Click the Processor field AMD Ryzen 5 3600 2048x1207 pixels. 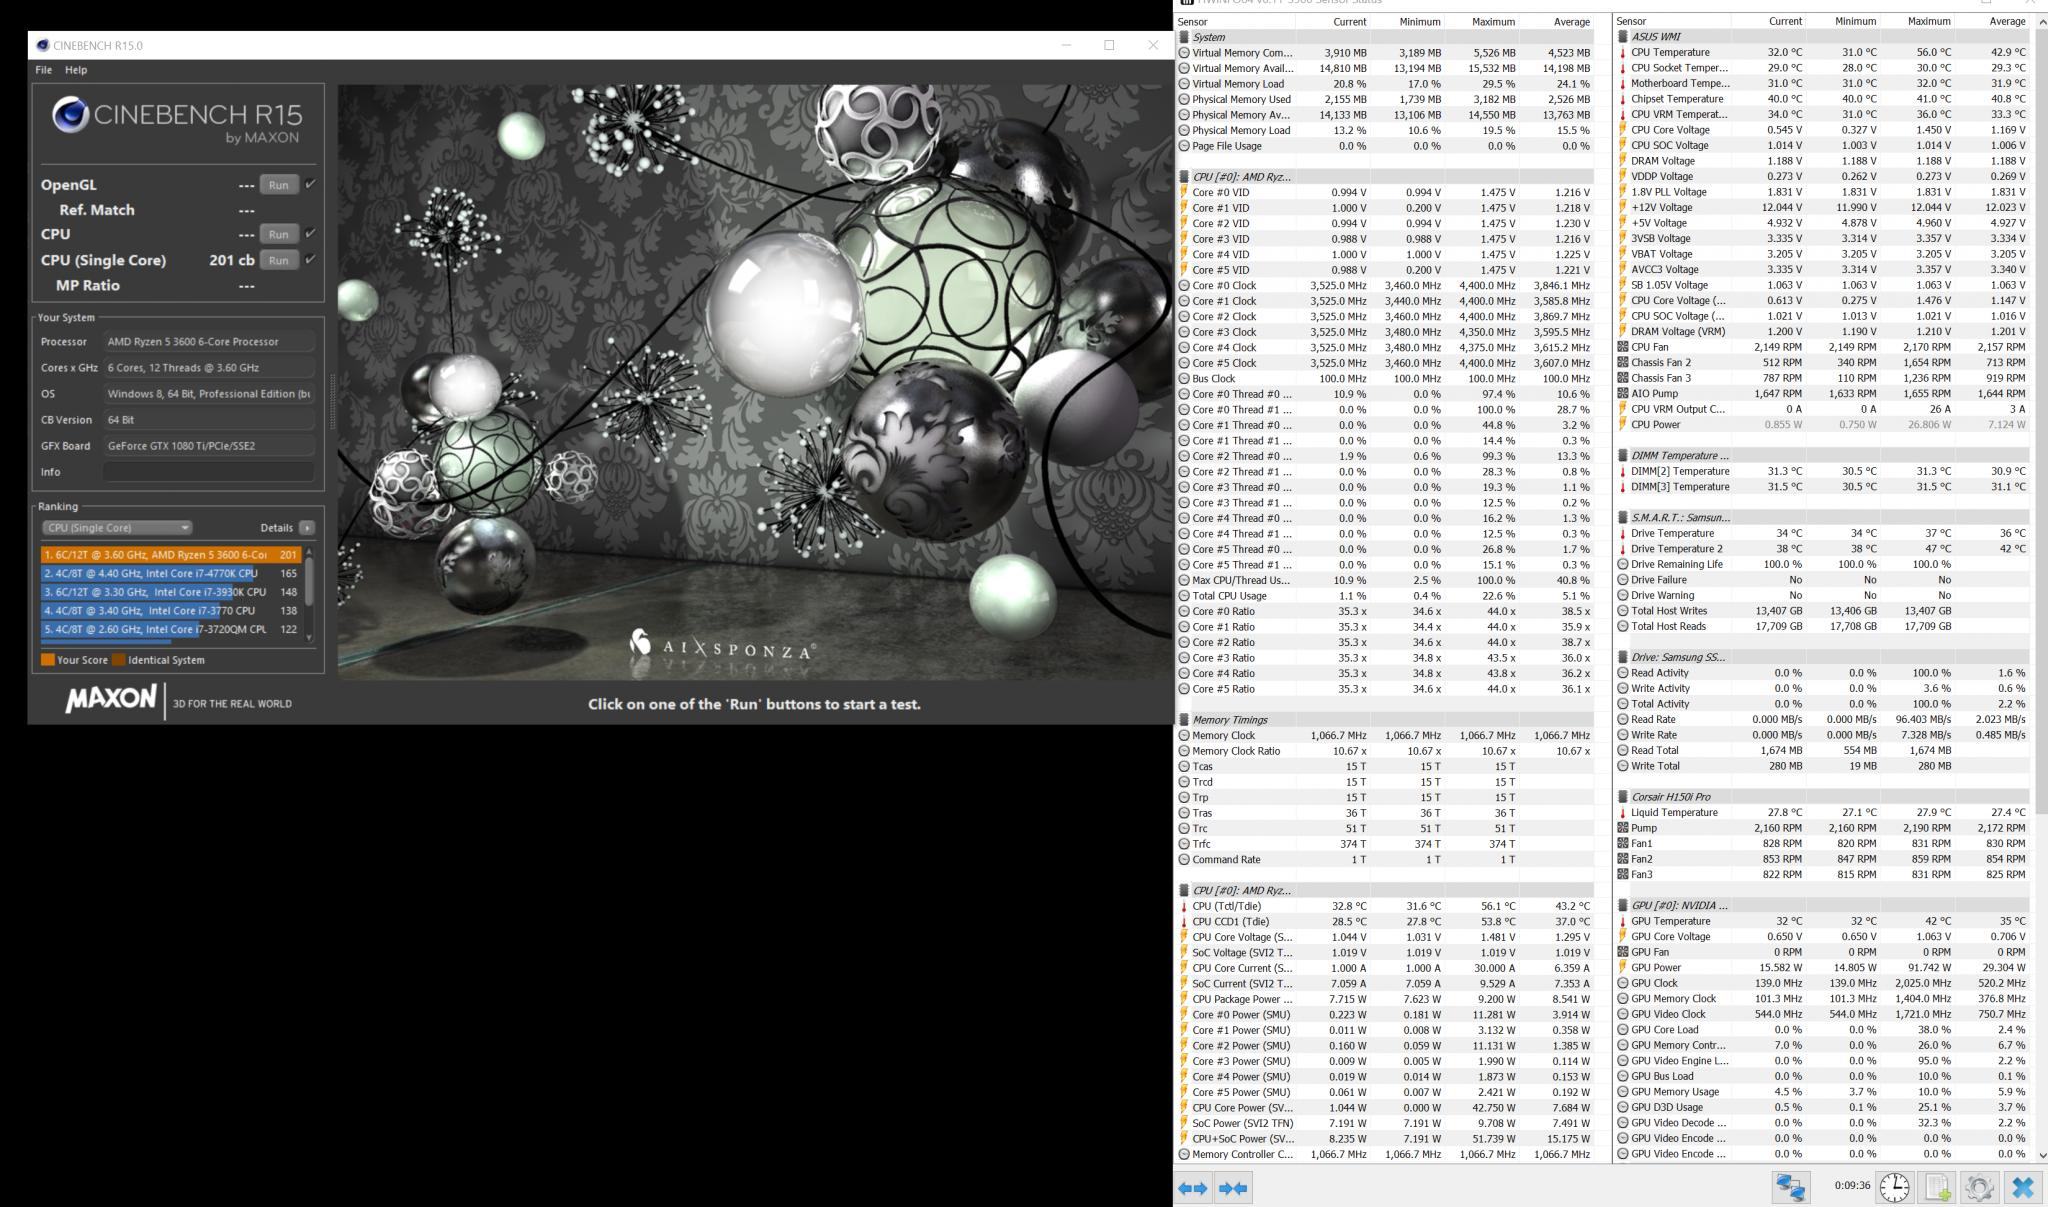[x=208, y=342]
